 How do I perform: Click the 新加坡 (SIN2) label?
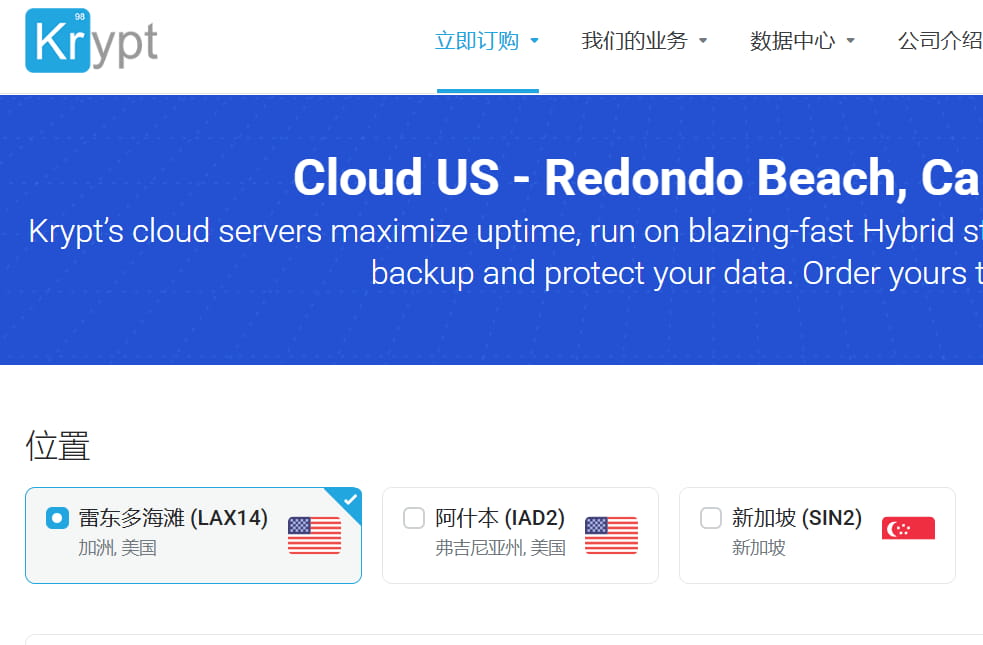click(x=797, y=518)
